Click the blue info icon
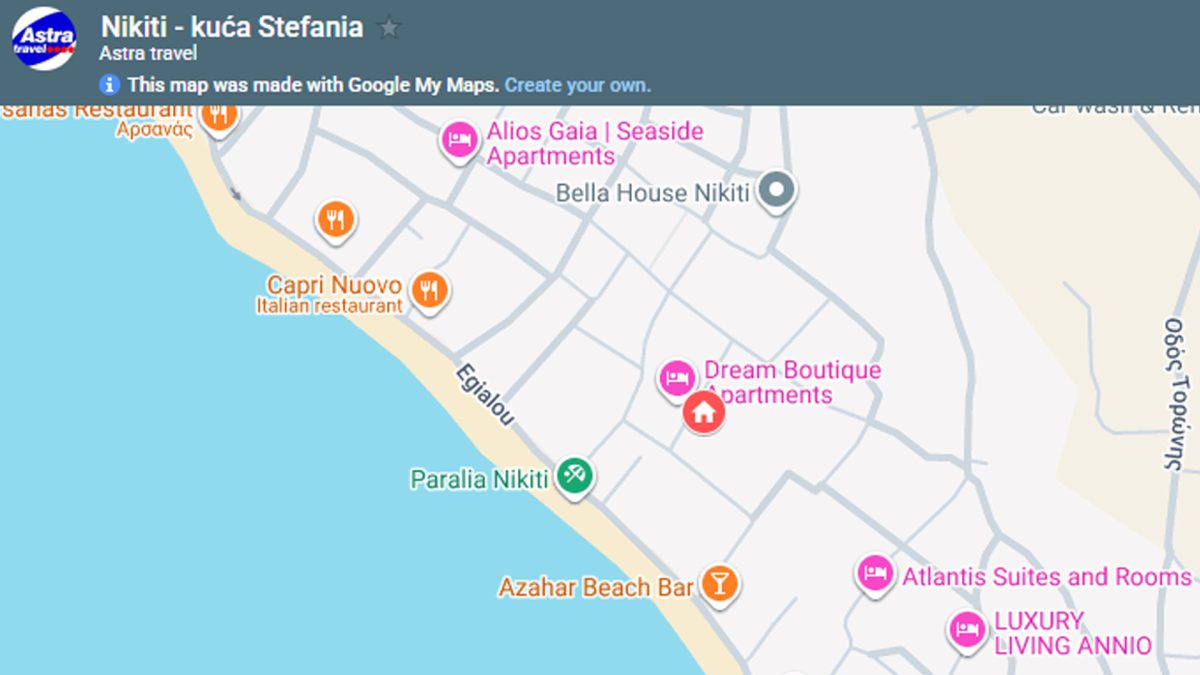 click(110, 85)
